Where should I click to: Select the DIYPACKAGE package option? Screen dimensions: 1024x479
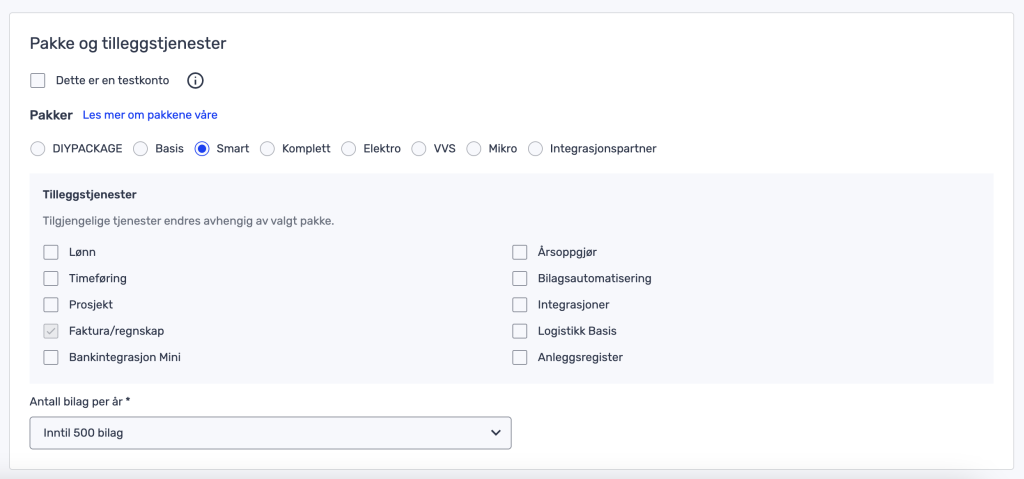tap(38, 149)
